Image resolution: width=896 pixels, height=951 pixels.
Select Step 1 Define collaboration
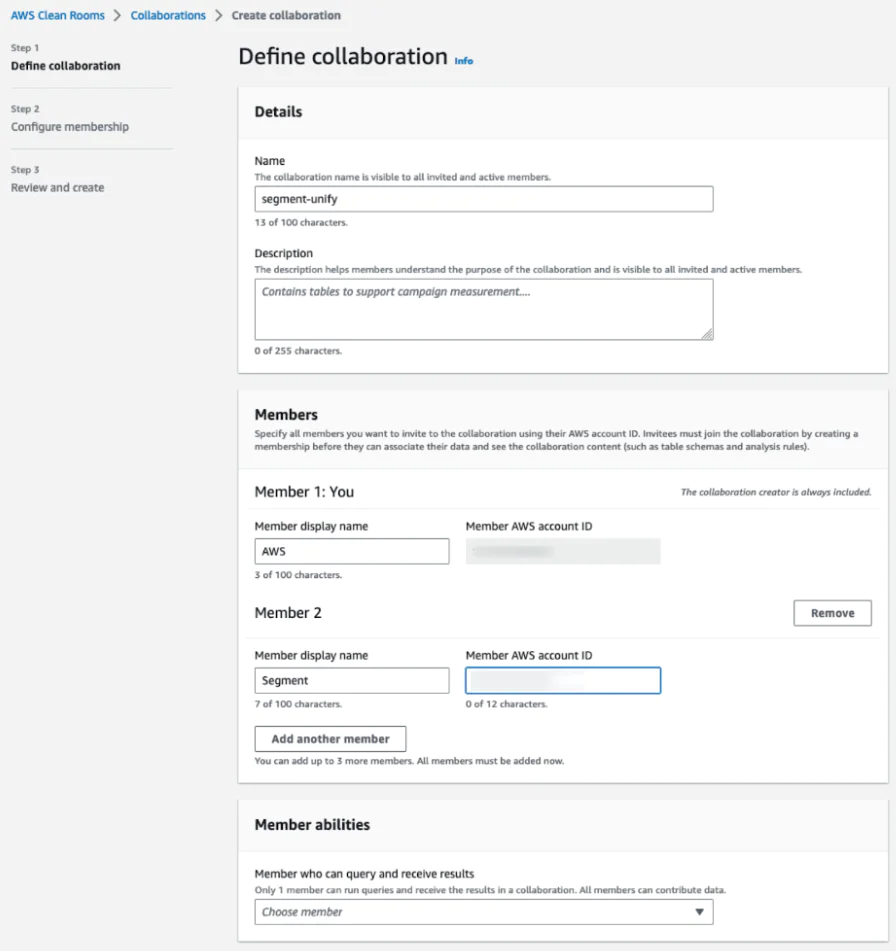click(65, 65)
